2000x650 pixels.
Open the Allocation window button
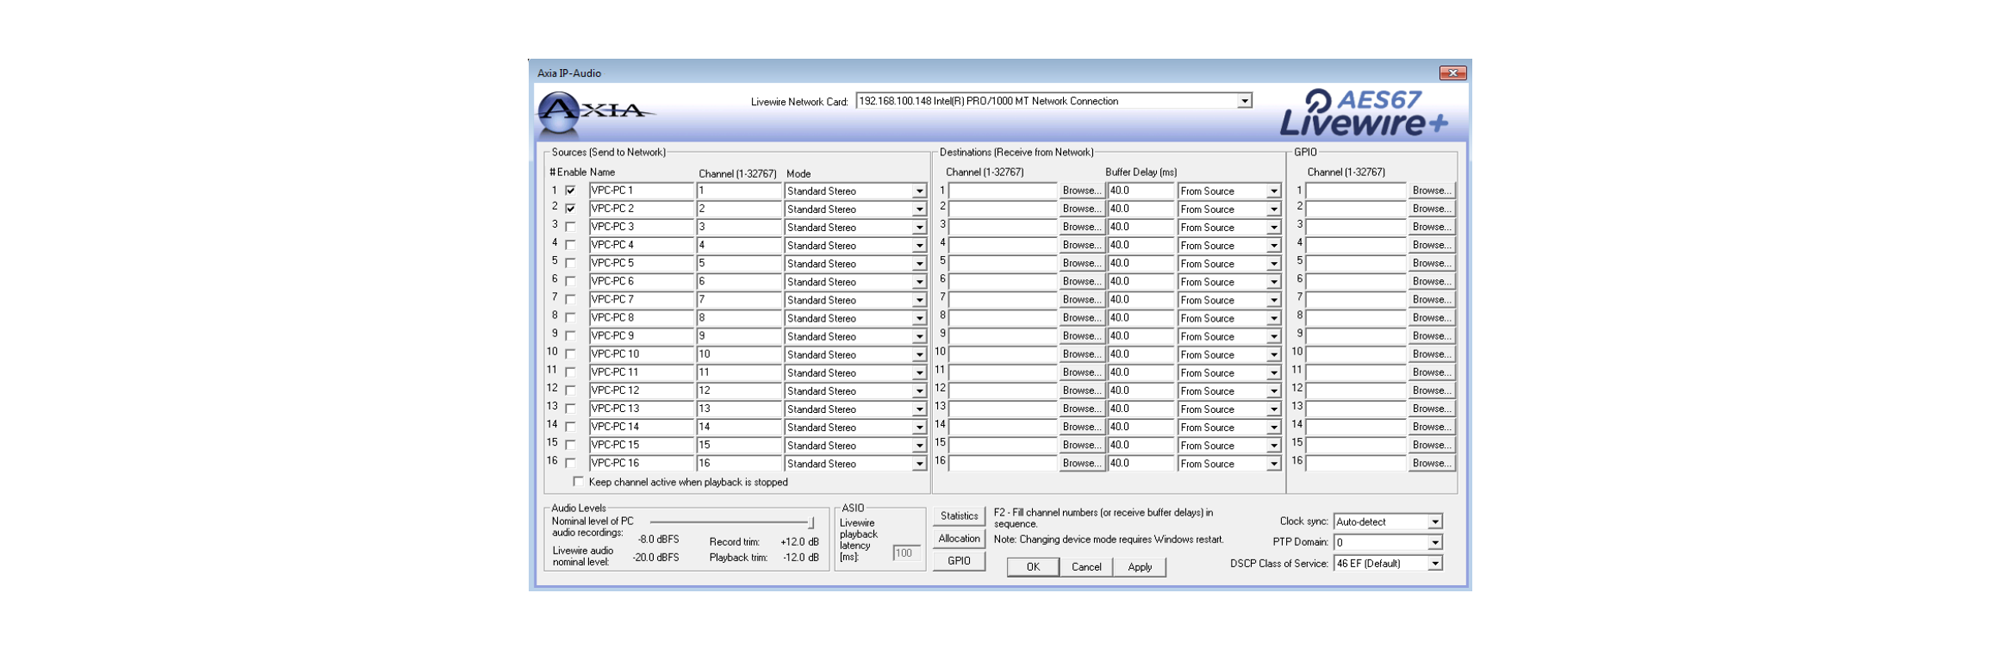click(x=958, y=538)
